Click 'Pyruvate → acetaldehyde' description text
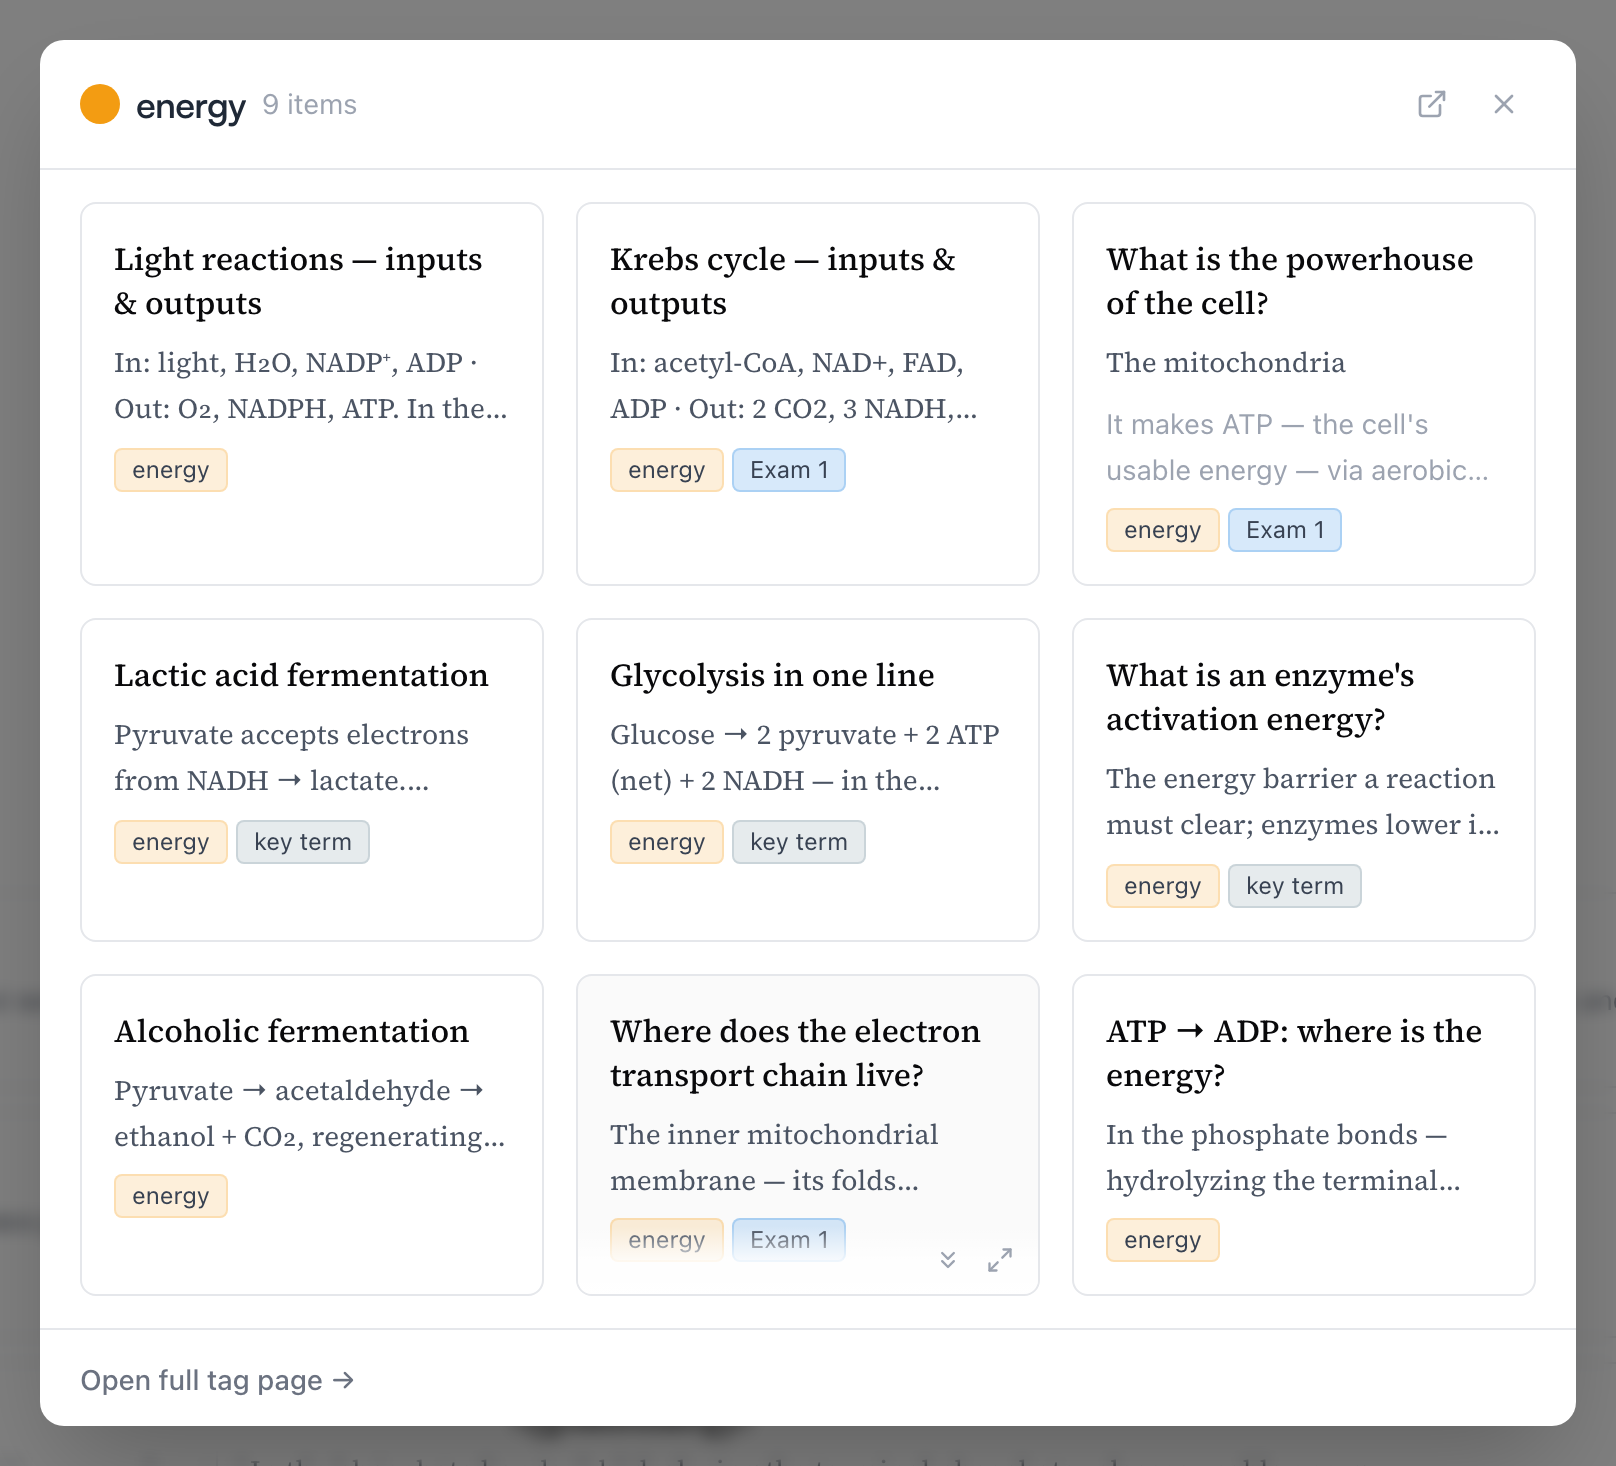 pyautogui.click(x=309, y=1113)
